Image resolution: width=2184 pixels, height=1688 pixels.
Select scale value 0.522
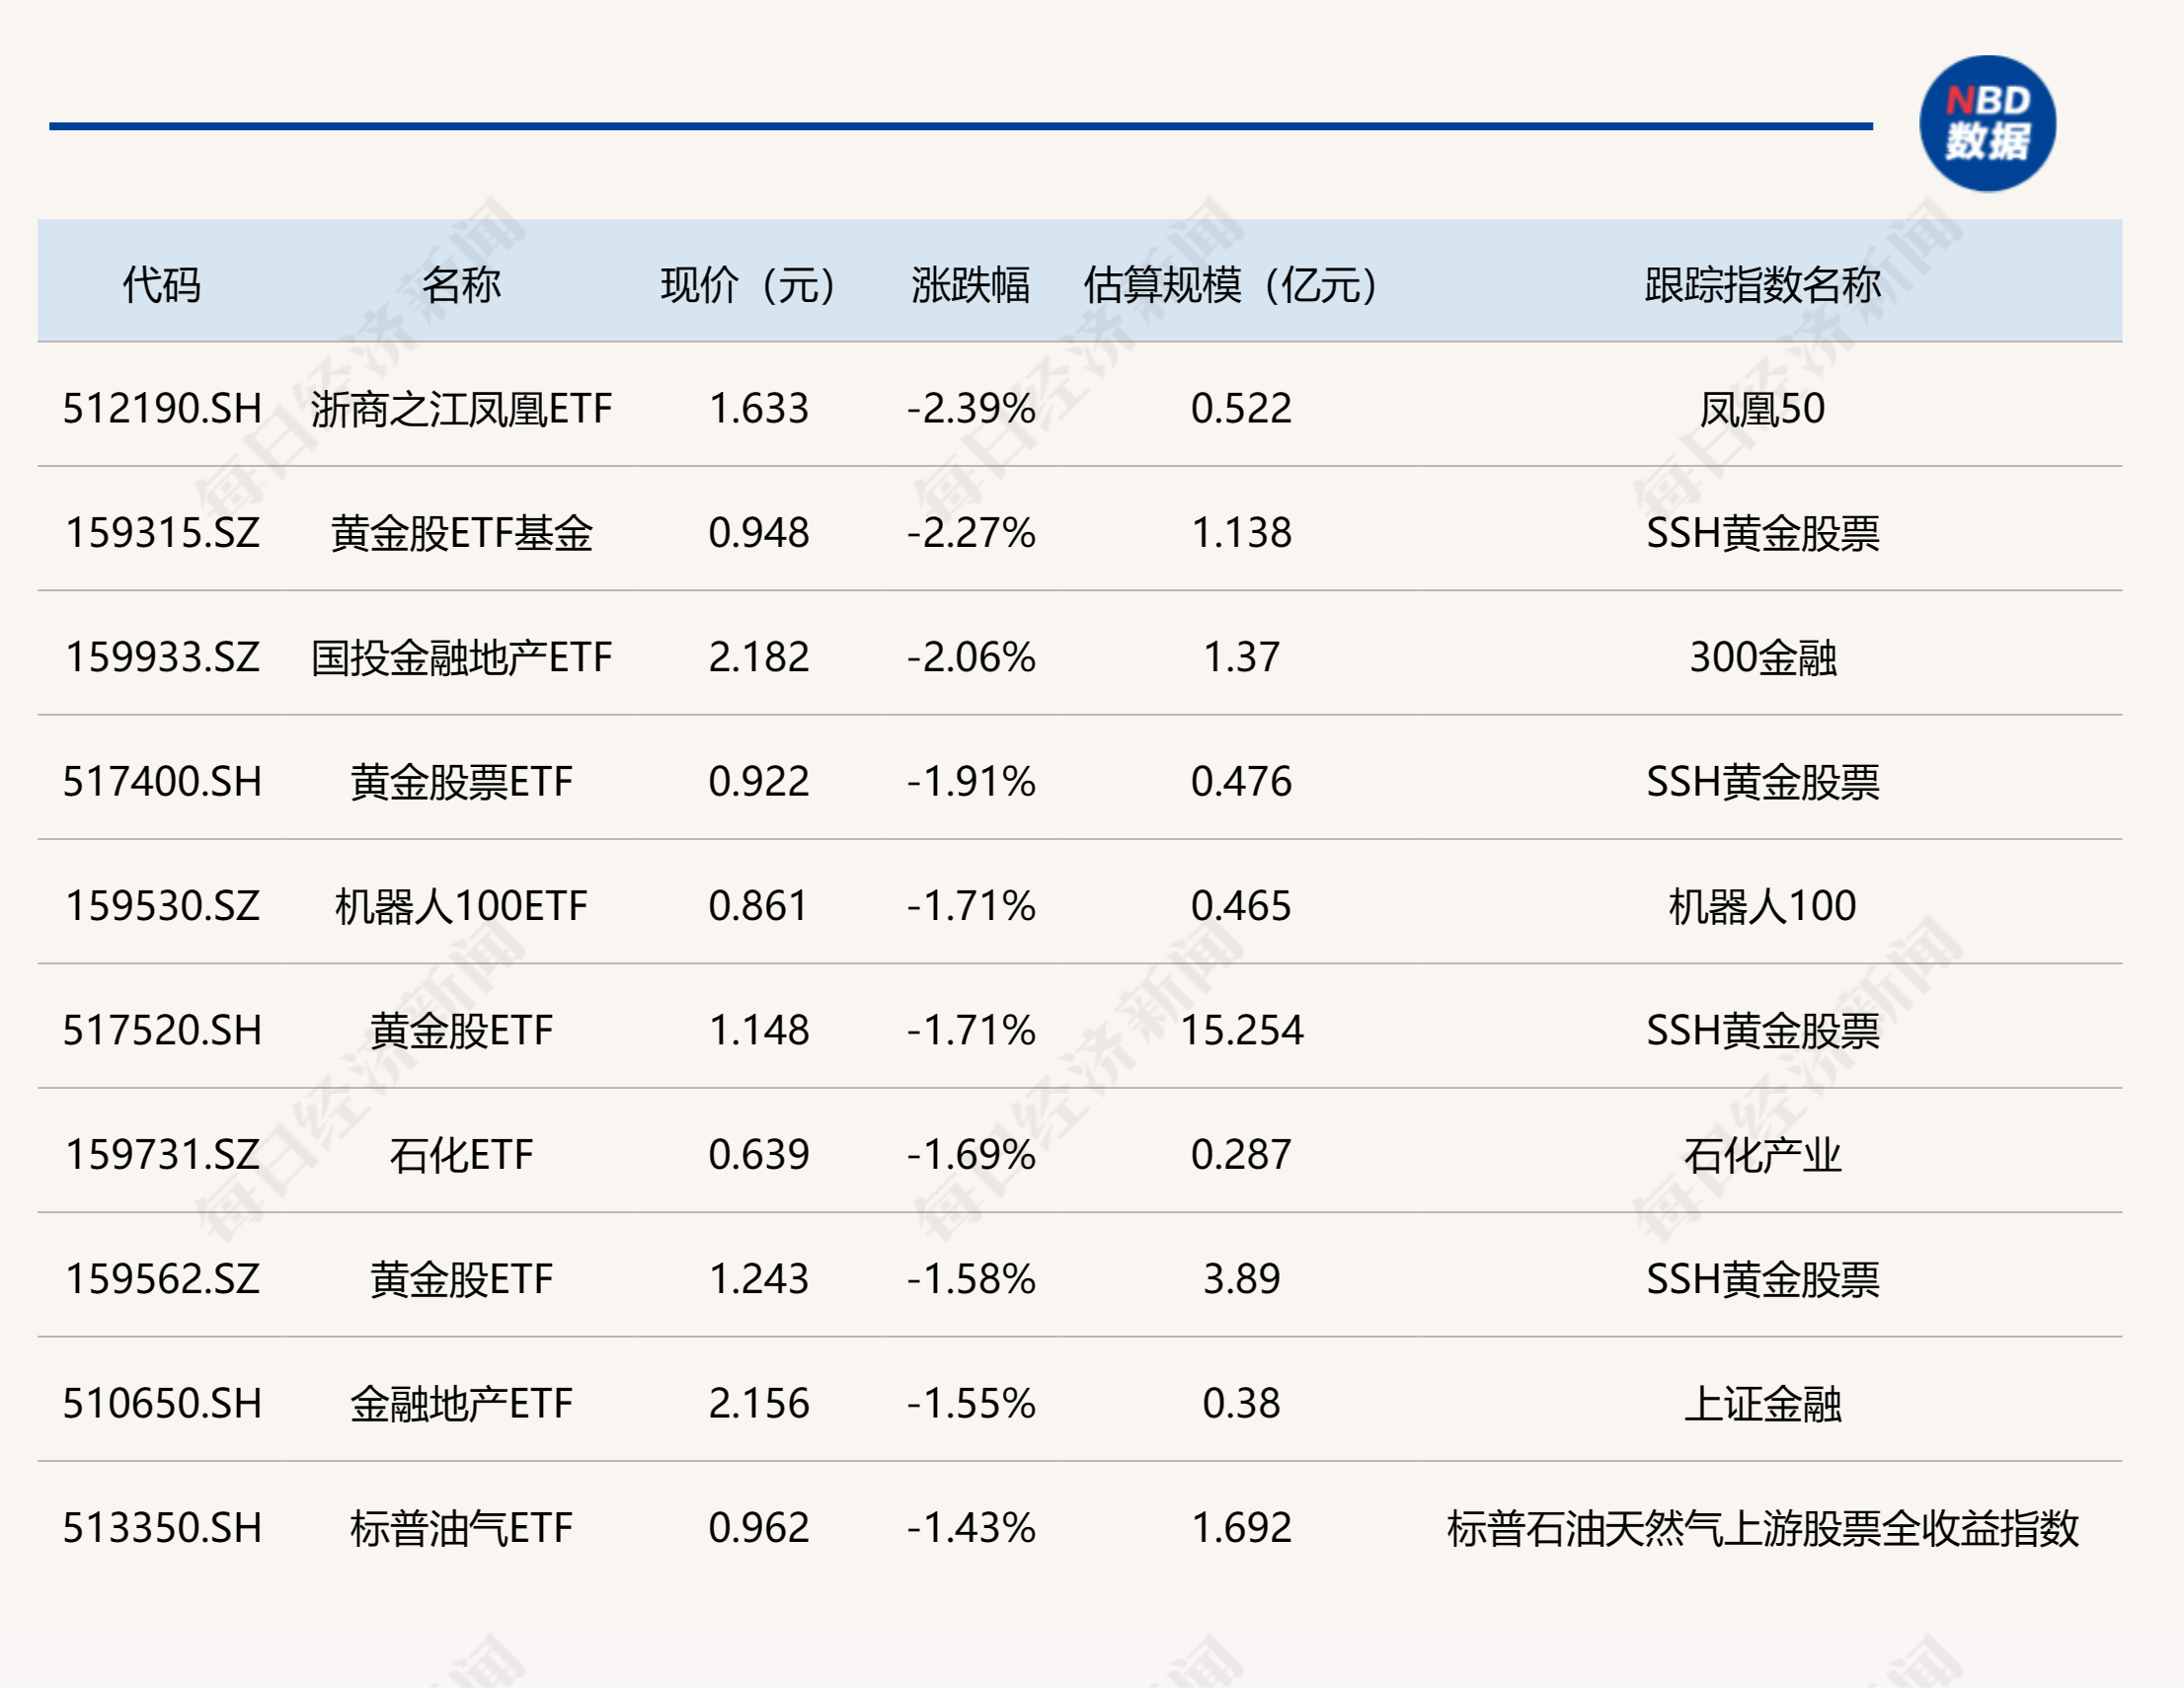pos(1241,409)
